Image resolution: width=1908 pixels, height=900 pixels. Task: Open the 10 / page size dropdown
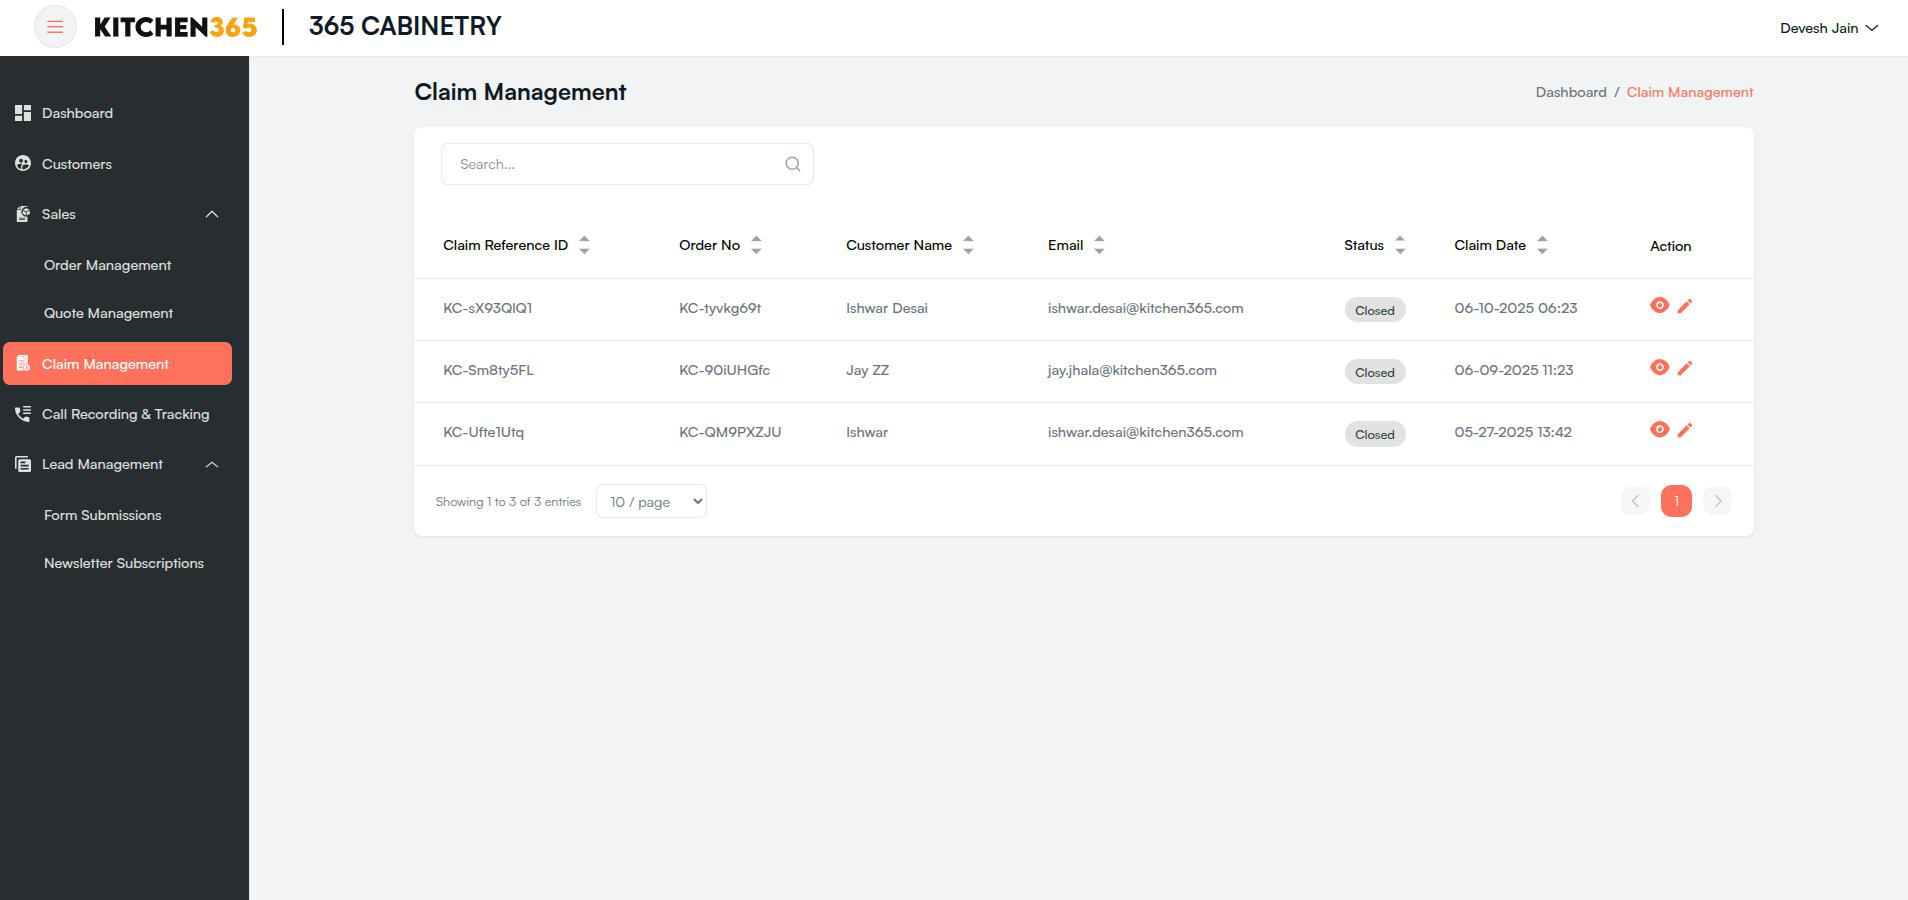click(651, 501)
